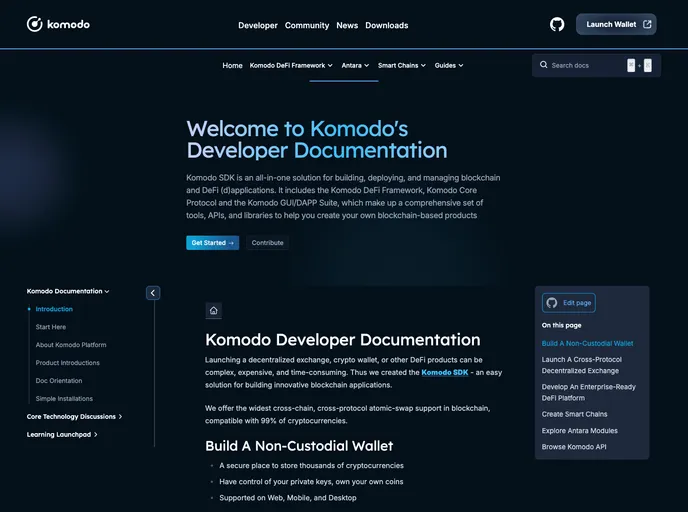The height and width of the screenshot is (512, 688).
Task: Click the Launch Wallet button
Action: [x=616, y=25]
